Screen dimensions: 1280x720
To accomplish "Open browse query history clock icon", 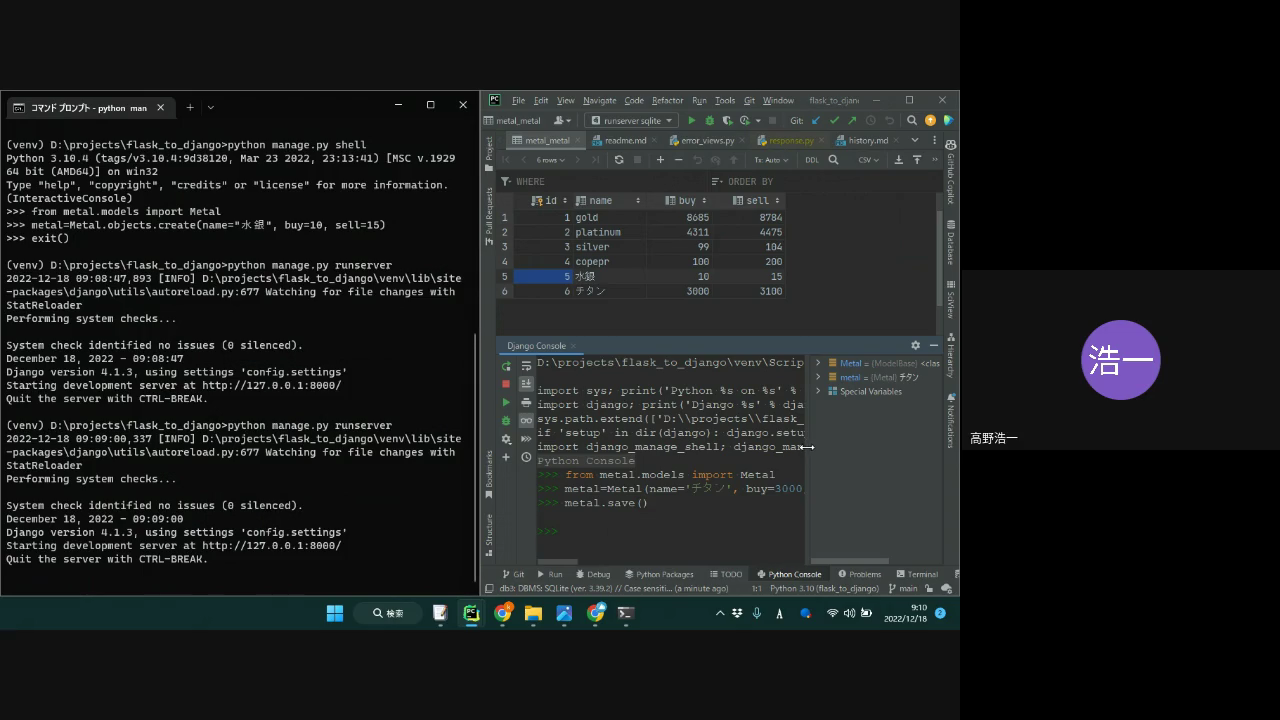I will pyautogui.click(x=526, y=457).
